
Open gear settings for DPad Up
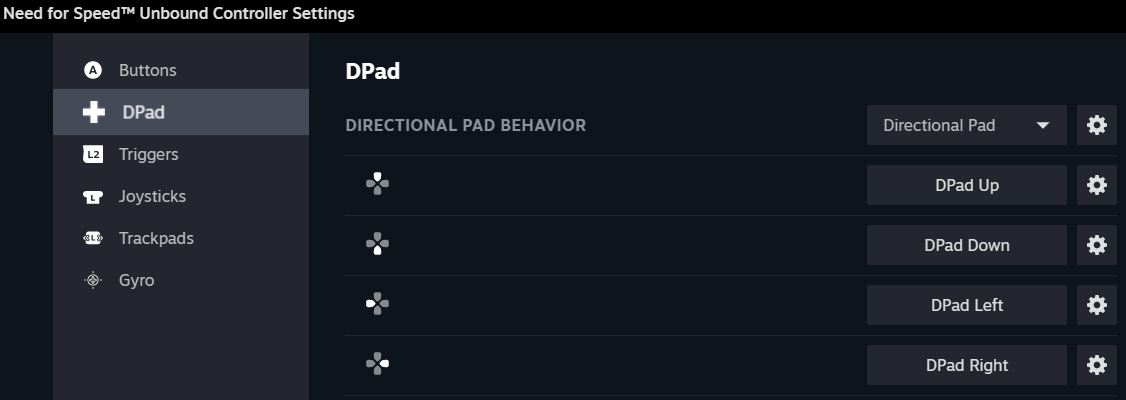pos(1096,185)
